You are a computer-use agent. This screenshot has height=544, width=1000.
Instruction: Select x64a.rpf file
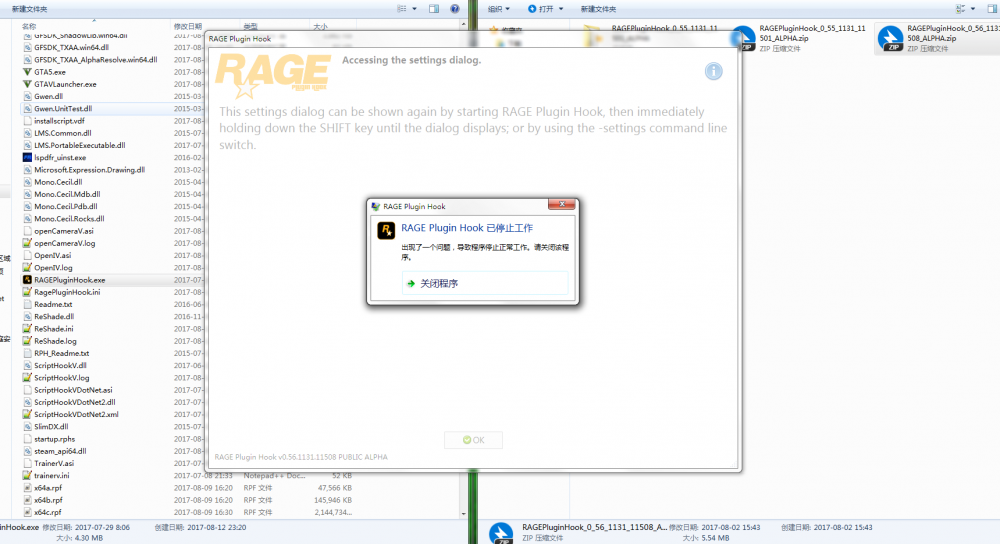pos(48,488)
